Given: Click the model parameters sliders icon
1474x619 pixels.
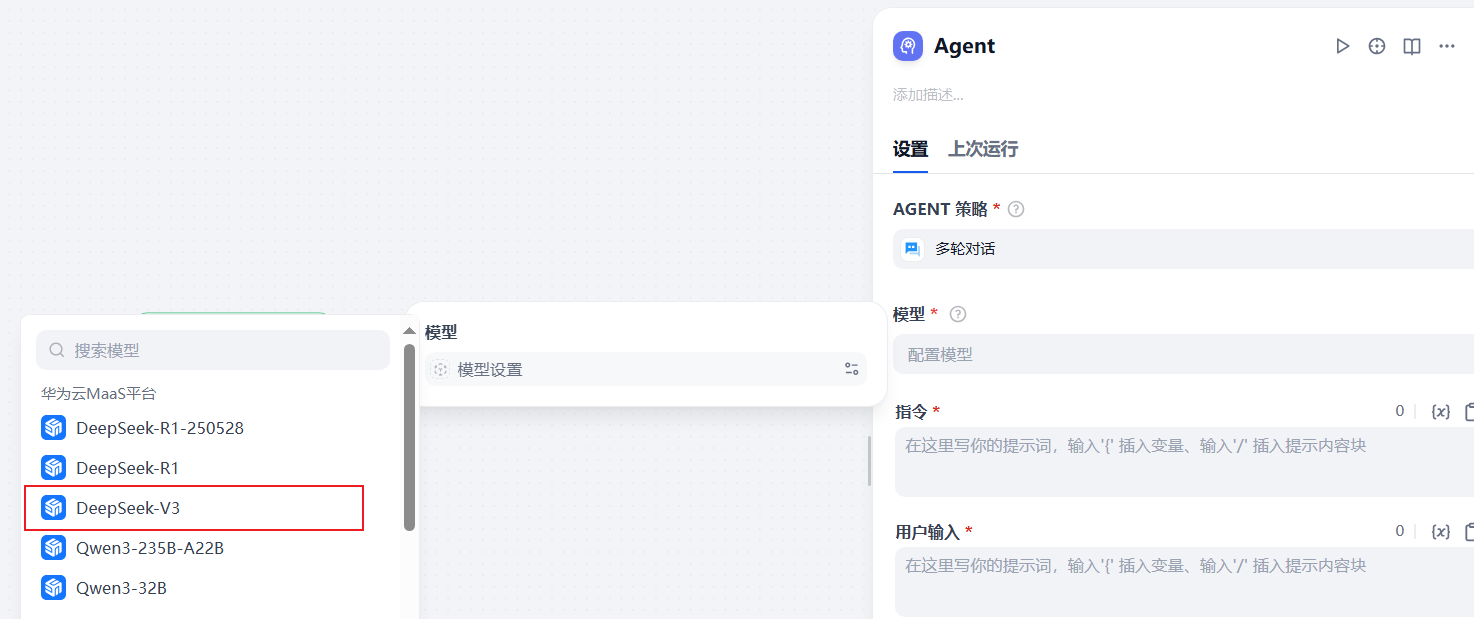Looking at the screenshot, I should (851, 369).
